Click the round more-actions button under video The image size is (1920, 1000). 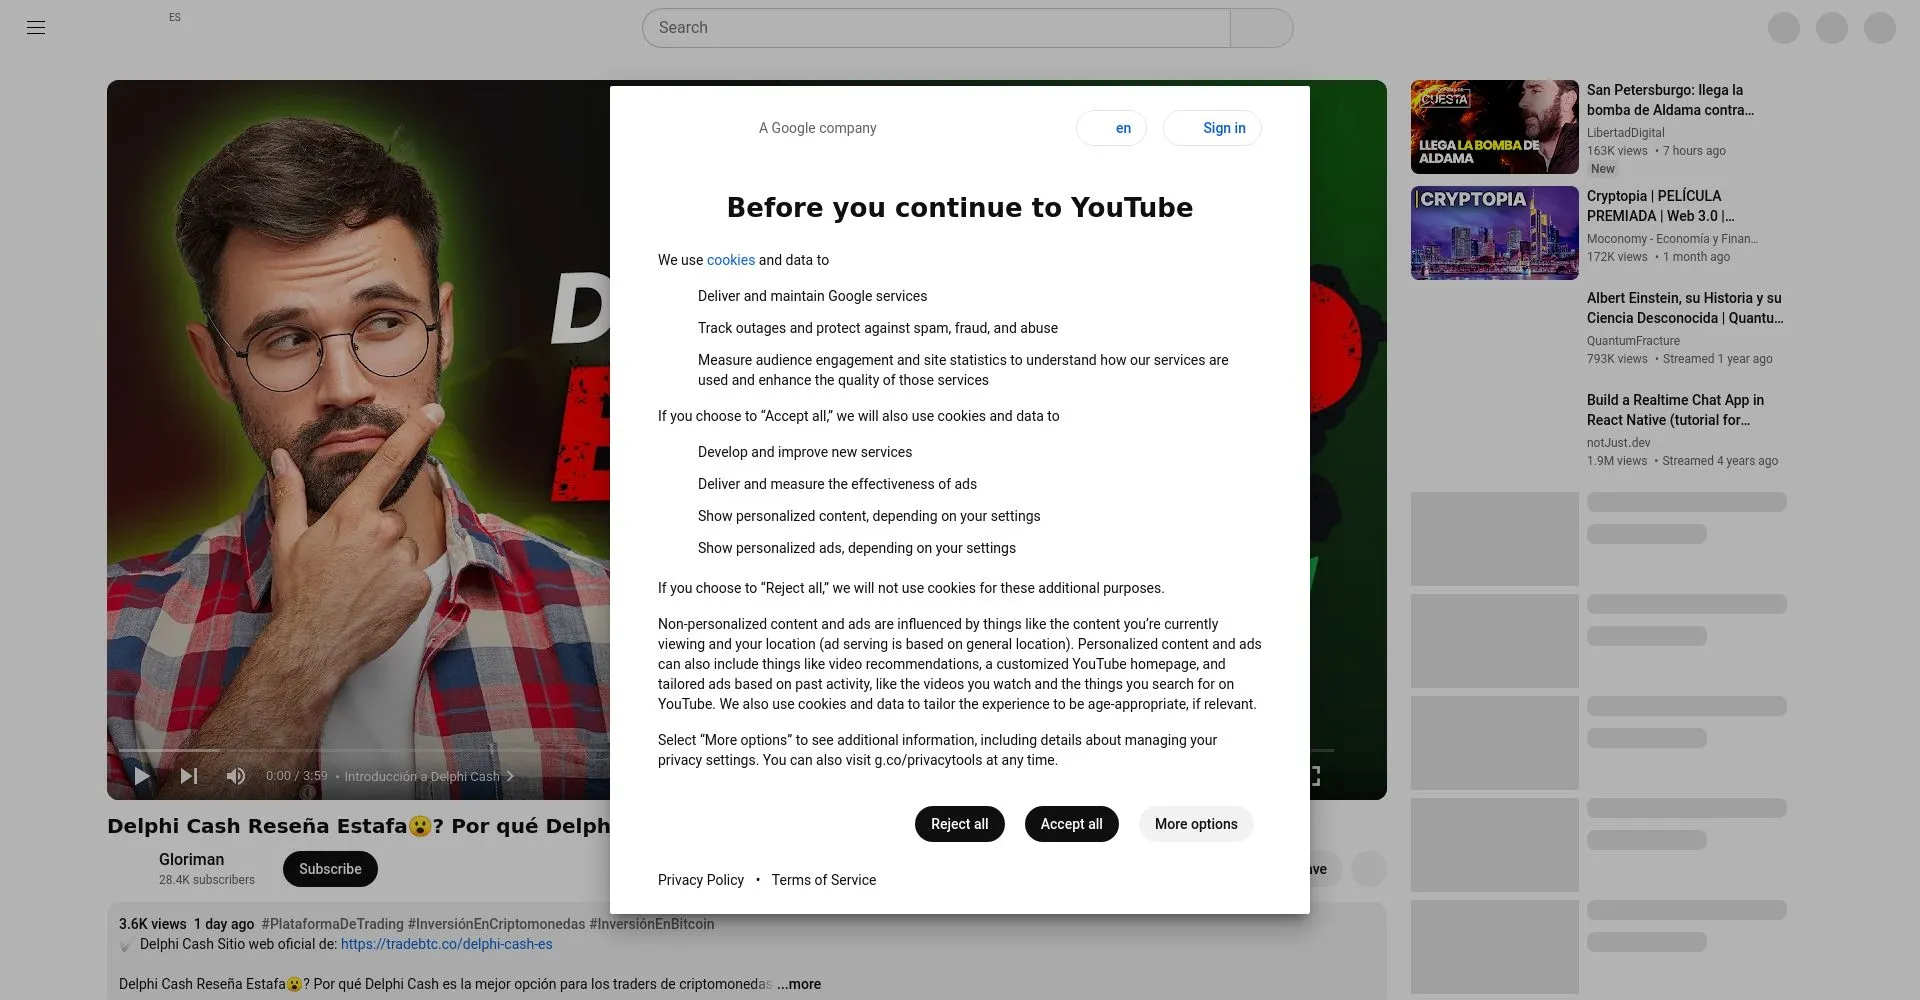(1369, 869)
